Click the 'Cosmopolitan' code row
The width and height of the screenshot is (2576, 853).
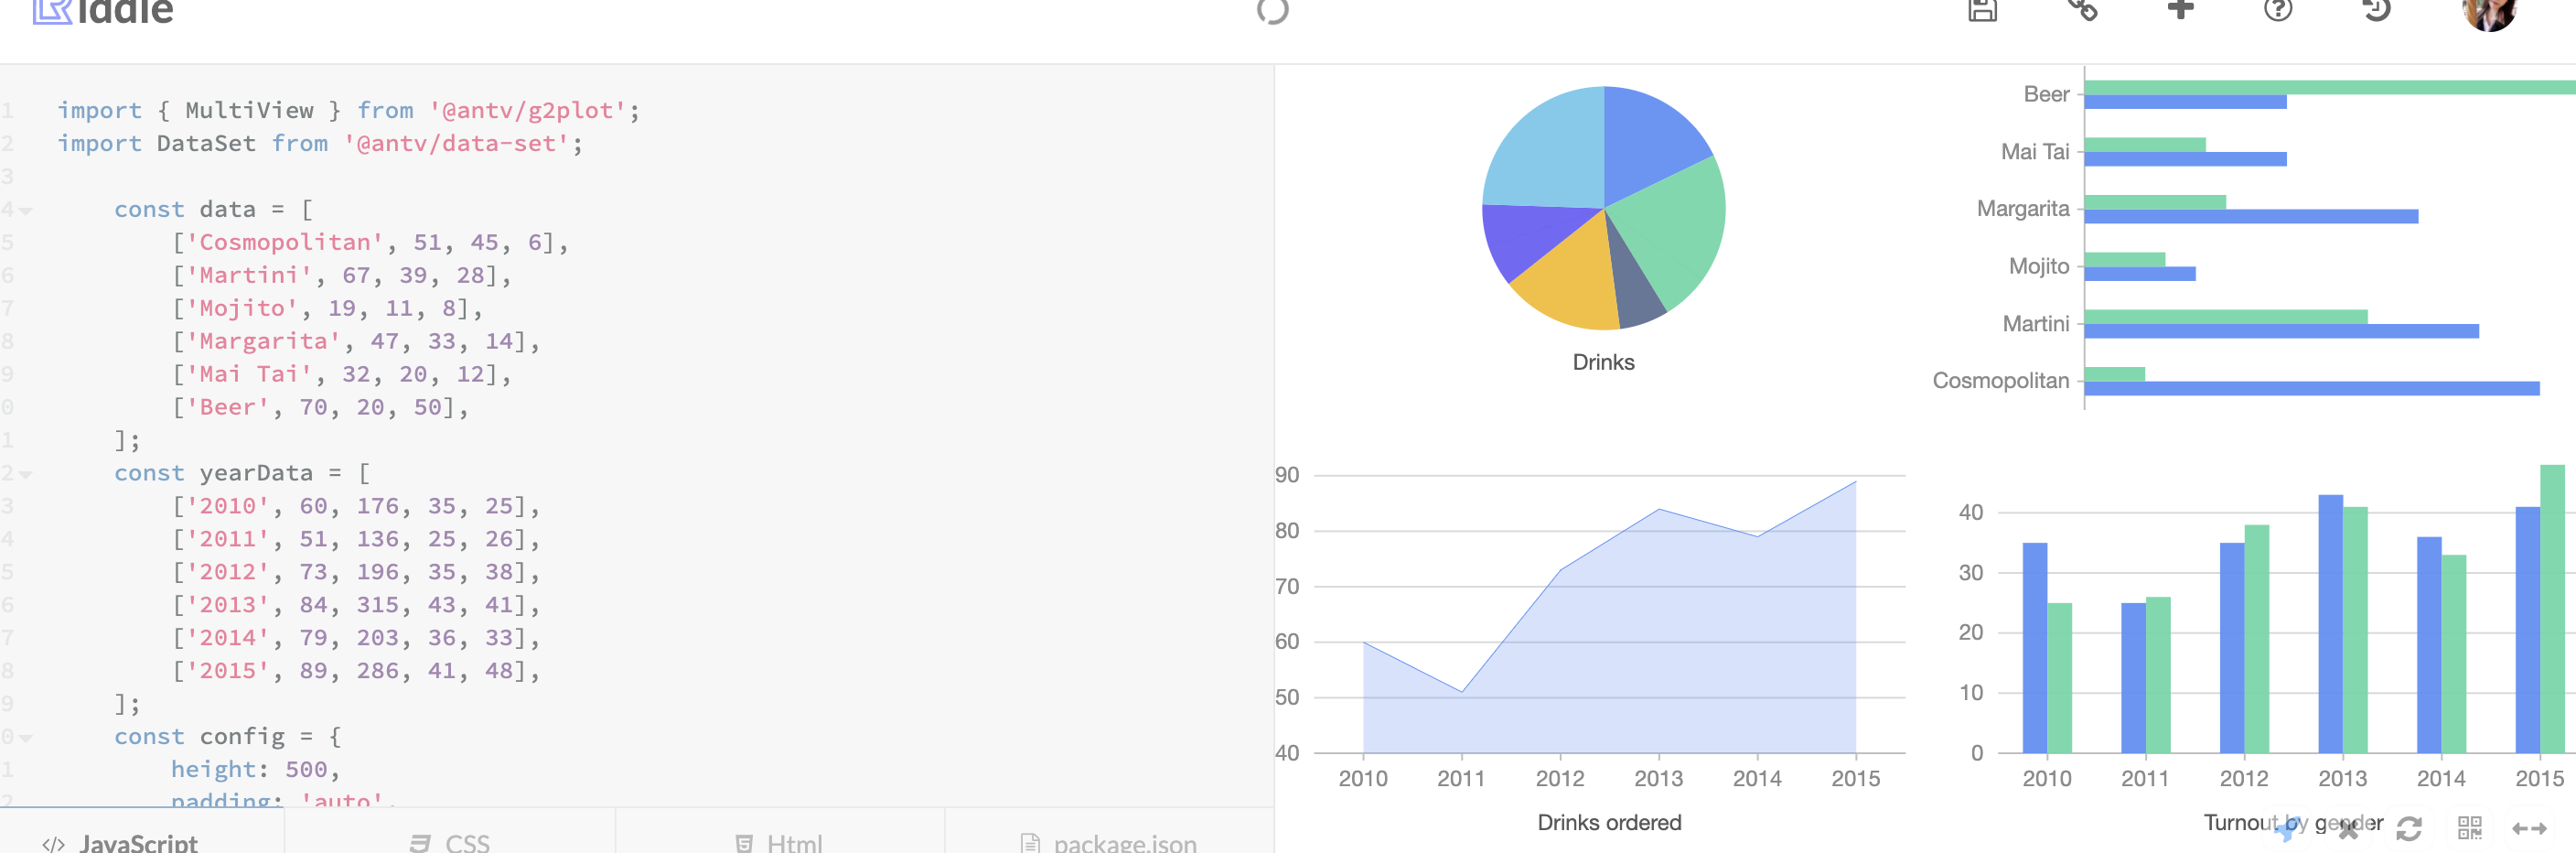point(370,243)
